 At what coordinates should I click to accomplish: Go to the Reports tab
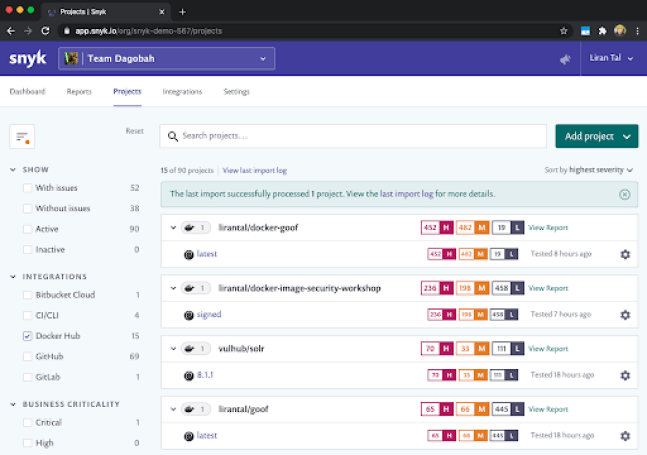click(79, 92)
